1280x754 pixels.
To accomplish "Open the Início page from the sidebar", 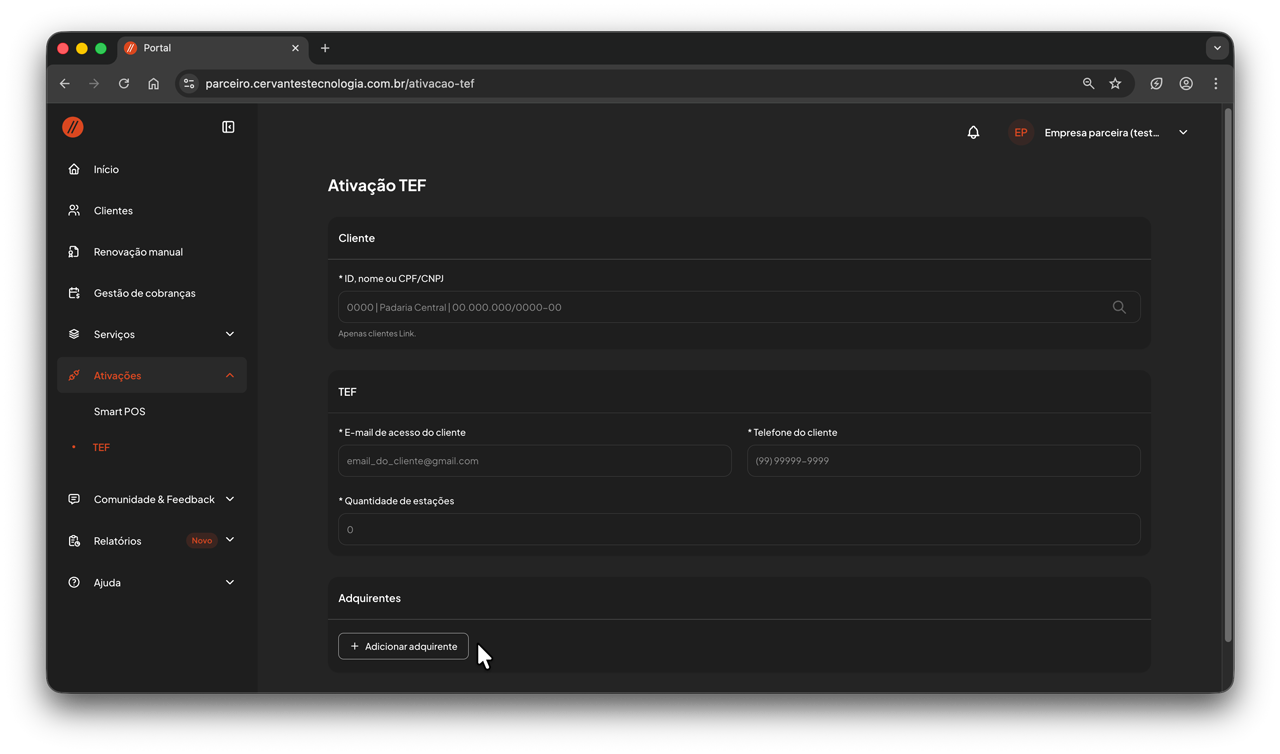I will pyautogui.click(x=106, y=170).
